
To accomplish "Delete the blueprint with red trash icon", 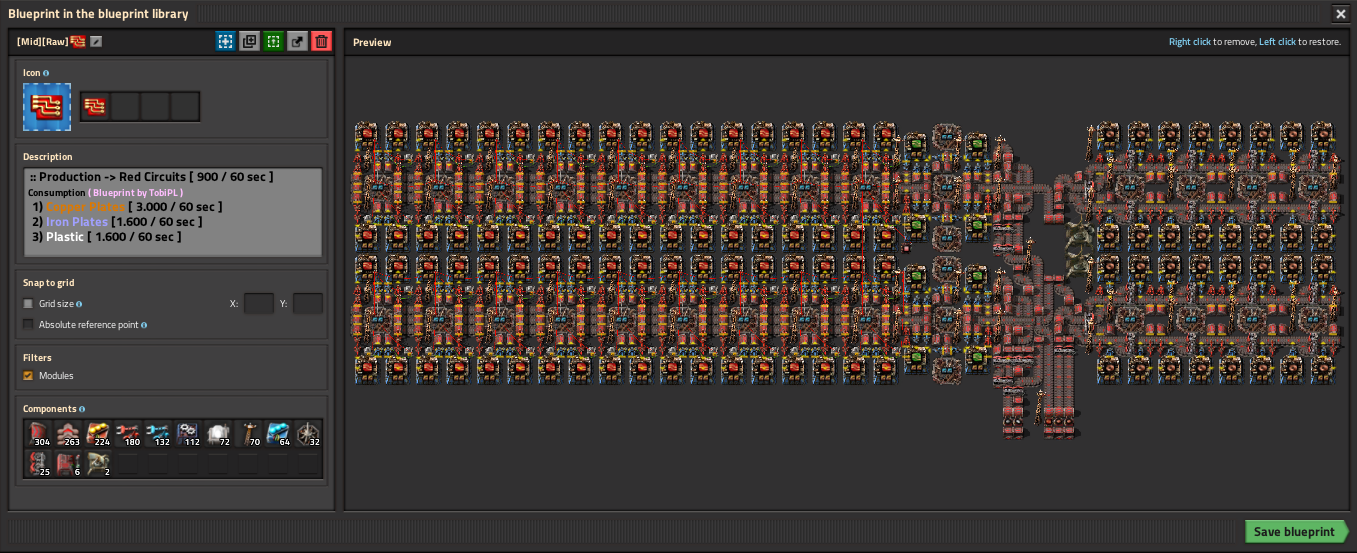I will tap(321, 41).
